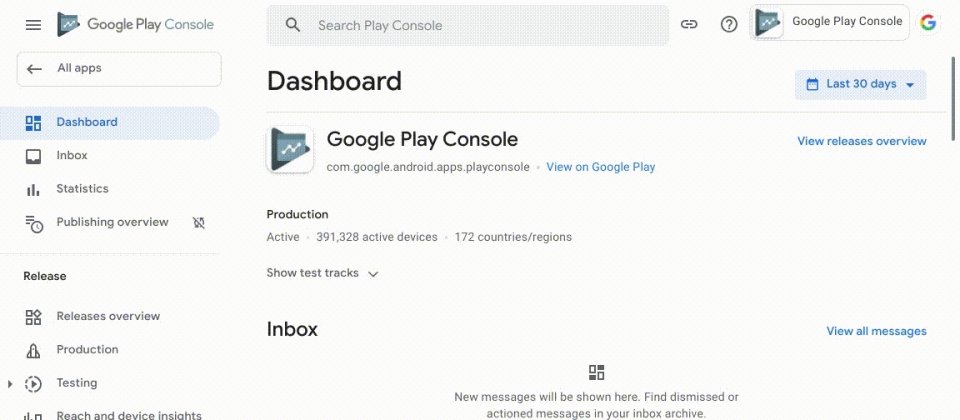
Task: Click the Statistics bar chart icon
Action: (33, 190)
